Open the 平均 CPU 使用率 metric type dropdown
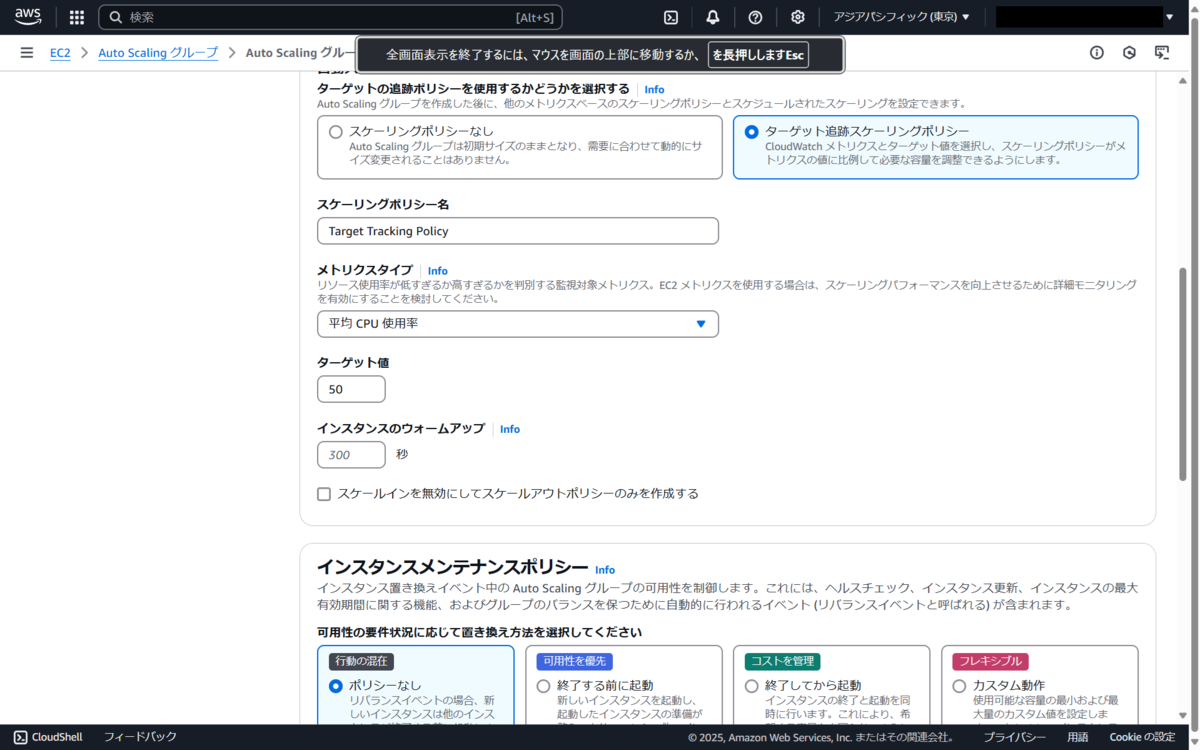This screenshot has width=1200, height=750. (x=518, y=324)
